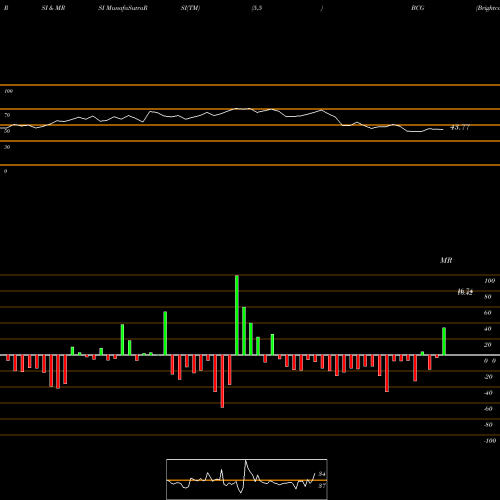Screen dimensions: 500x500
Task: Click the '60' label on the MR axis
Action: coord(487,313)
